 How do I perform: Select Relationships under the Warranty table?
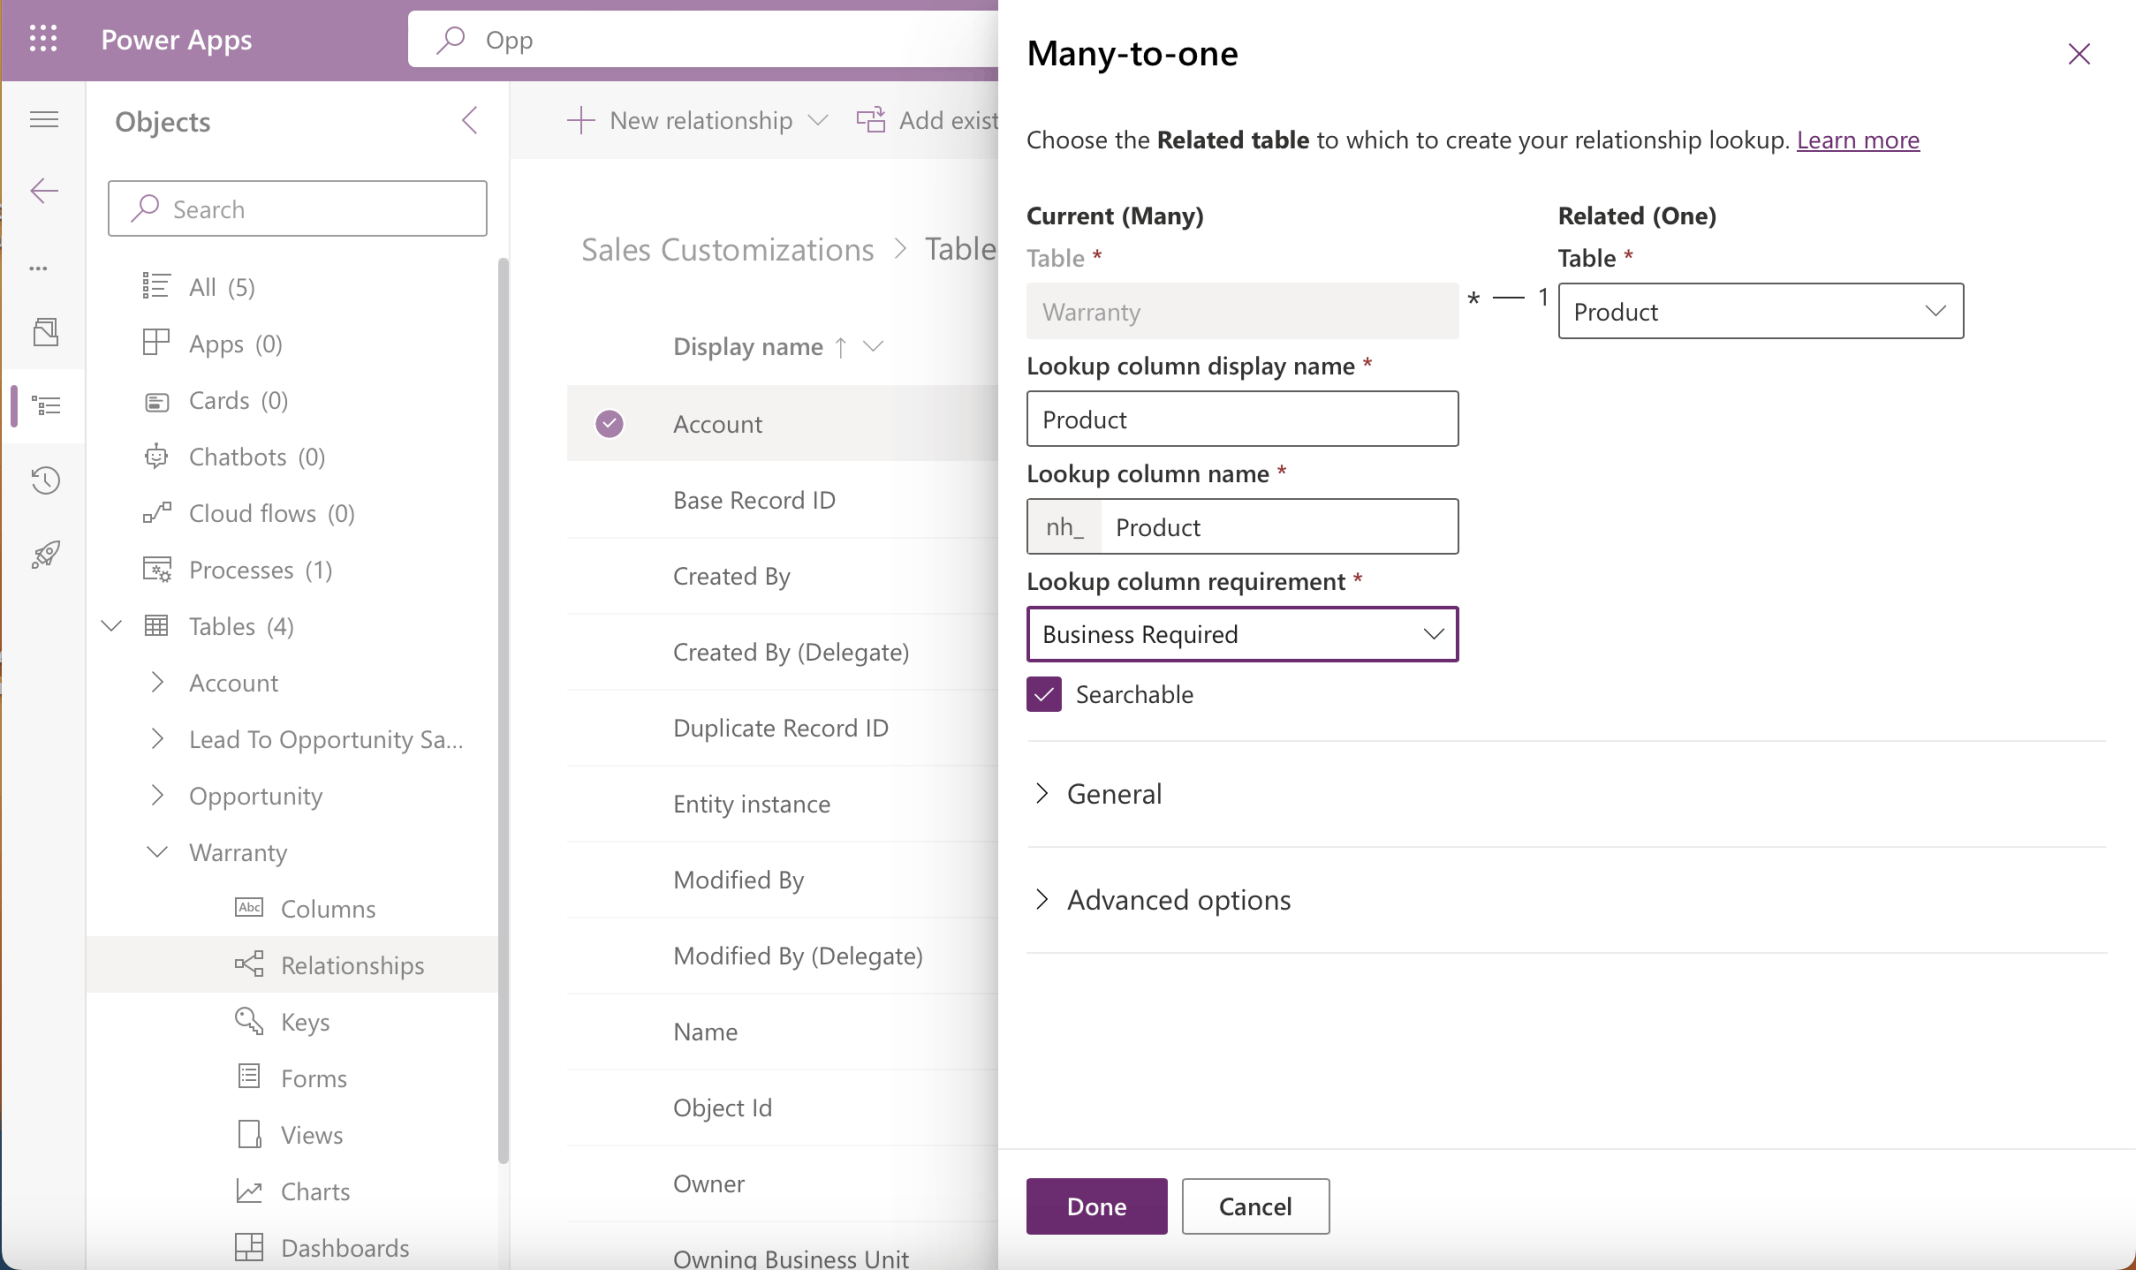pos(351,964)
